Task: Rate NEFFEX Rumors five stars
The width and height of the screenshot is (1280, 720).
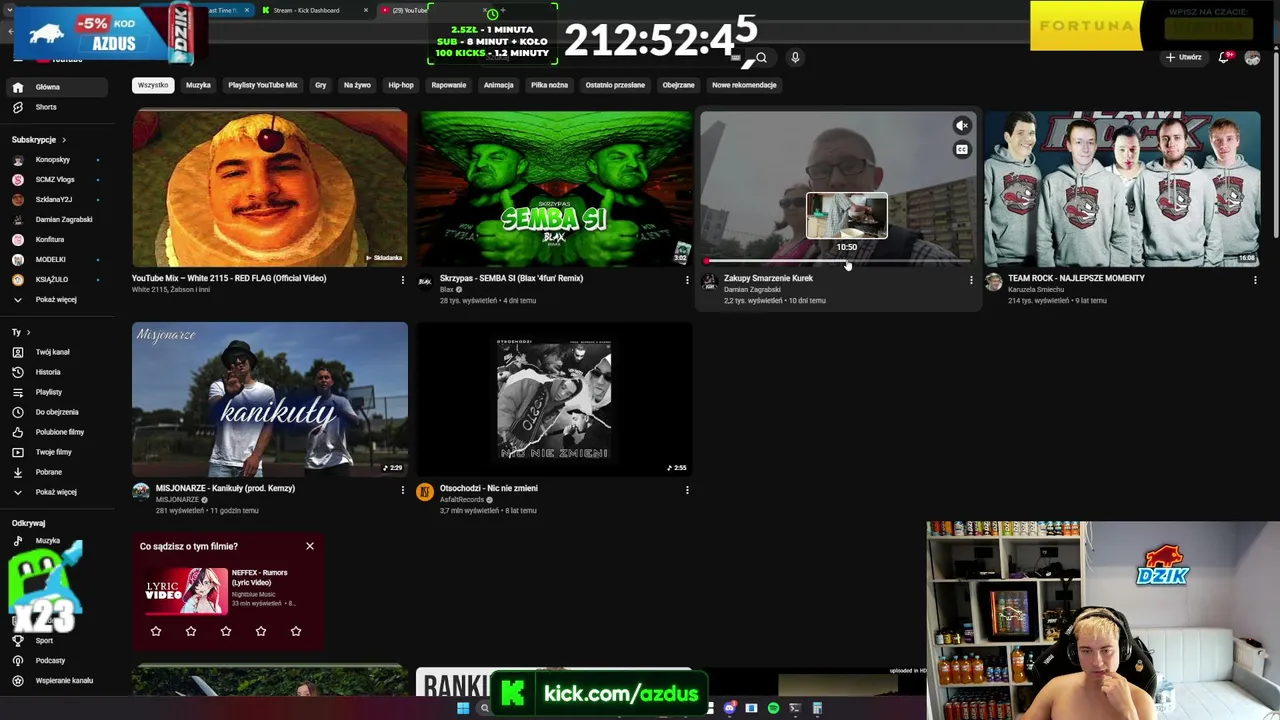Action: tap(296, 631)
